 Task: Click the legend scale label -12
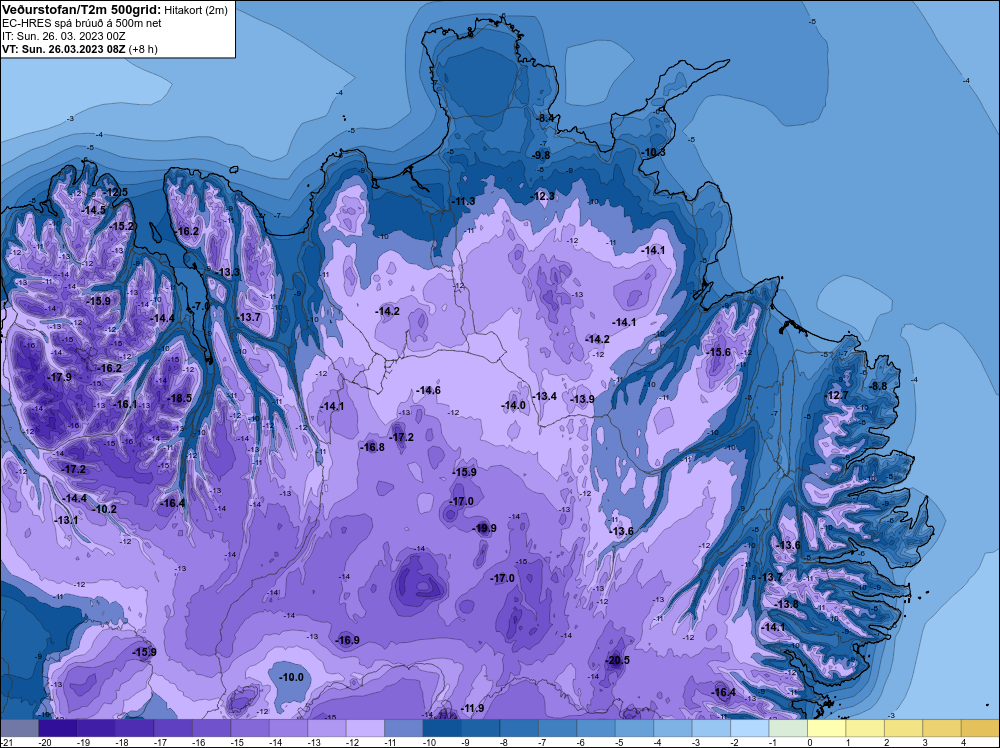point(353,742)
